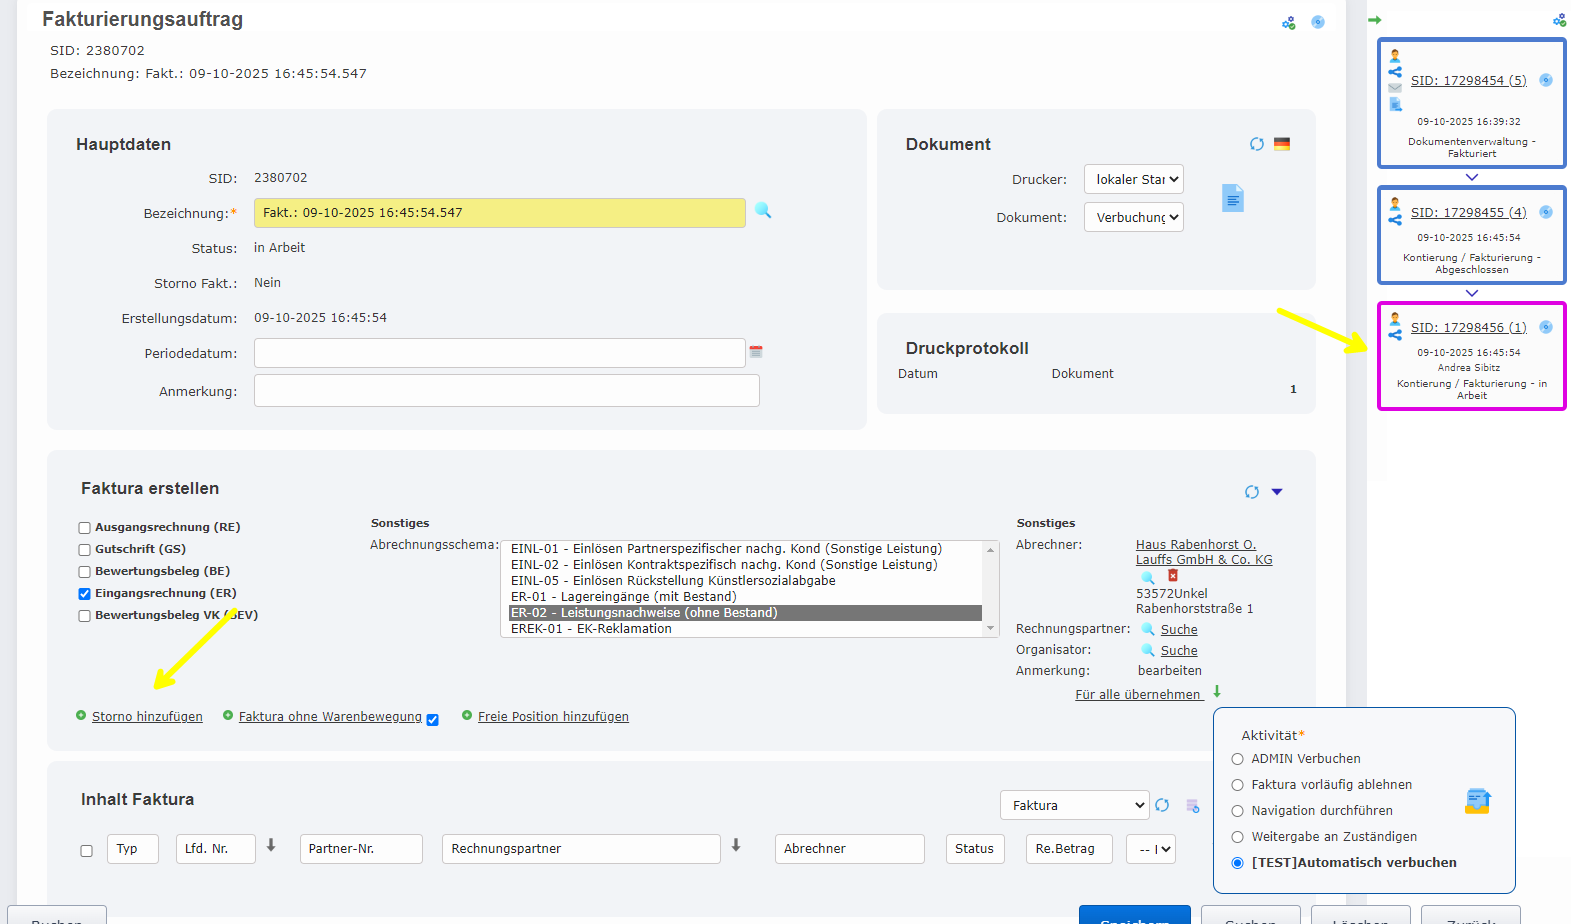
Task: Open the SID: 17298454 (5) link
Action: point(1468,81)
